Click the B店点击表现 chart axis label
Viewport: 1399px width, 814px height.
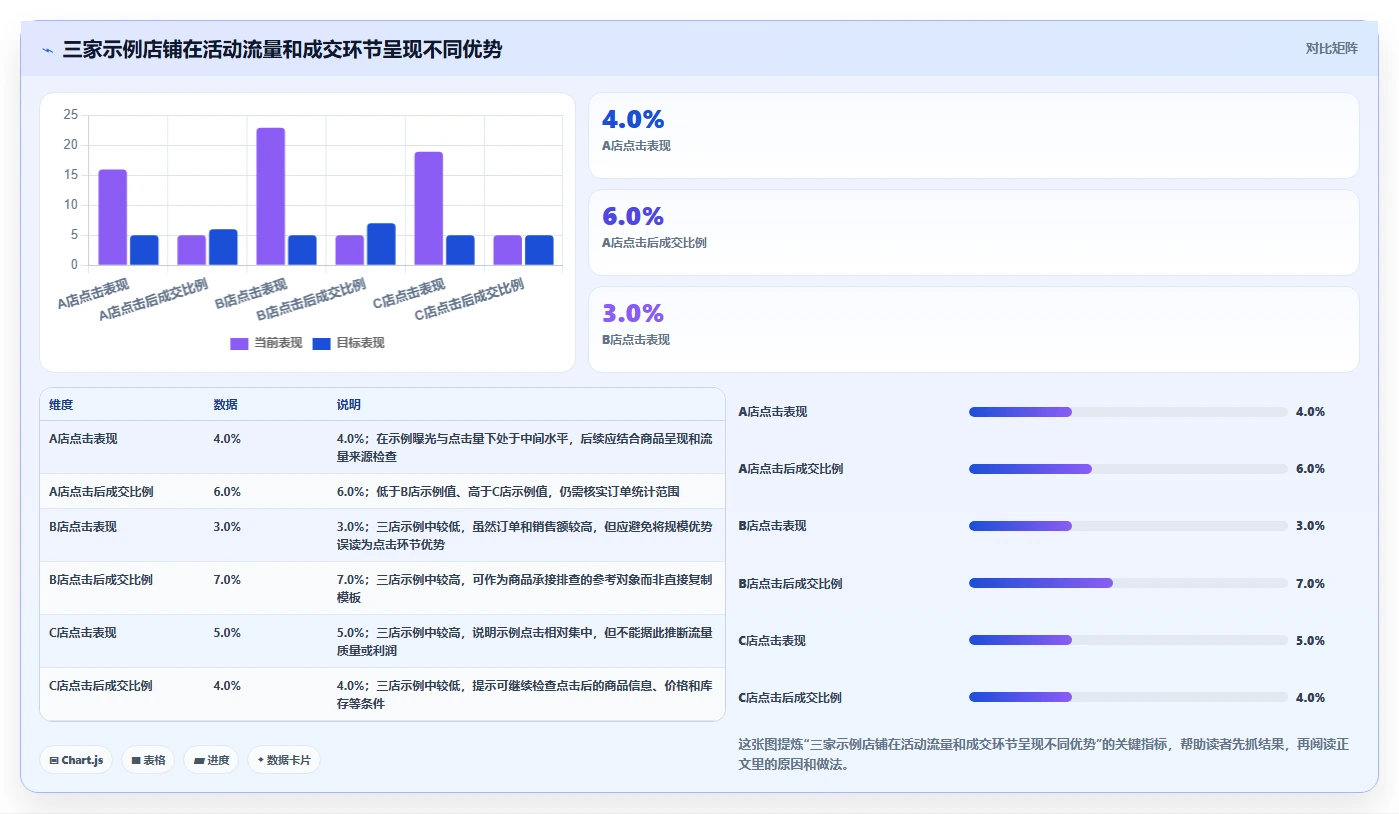point(252,294)
